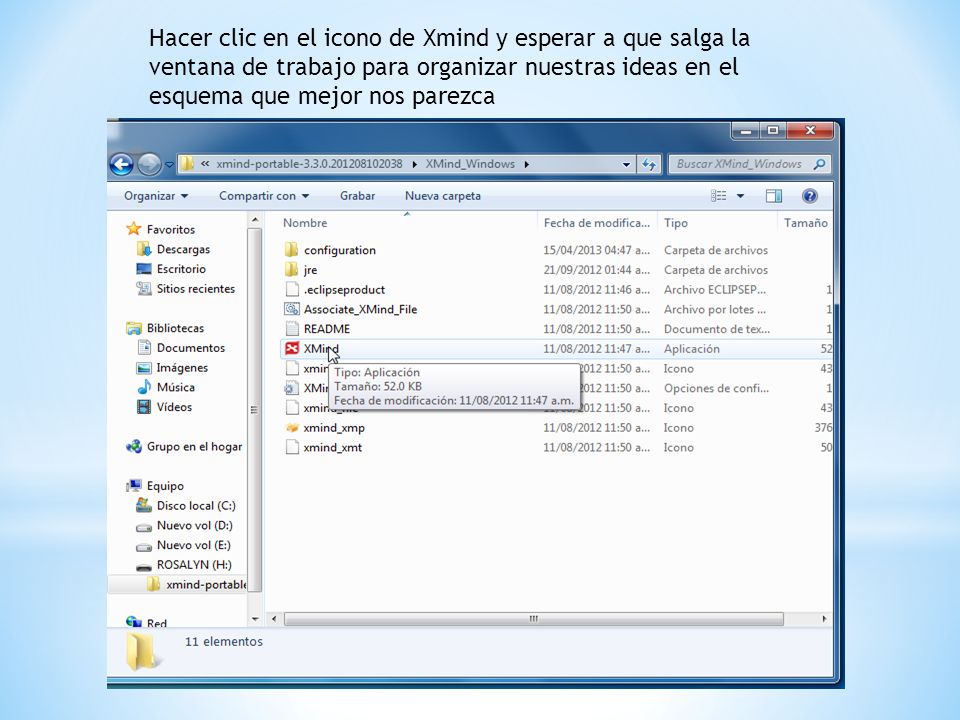Select the xmind_xmt file icon
The height and width of the screenshot is (720, 960).
tap(292, 447)
